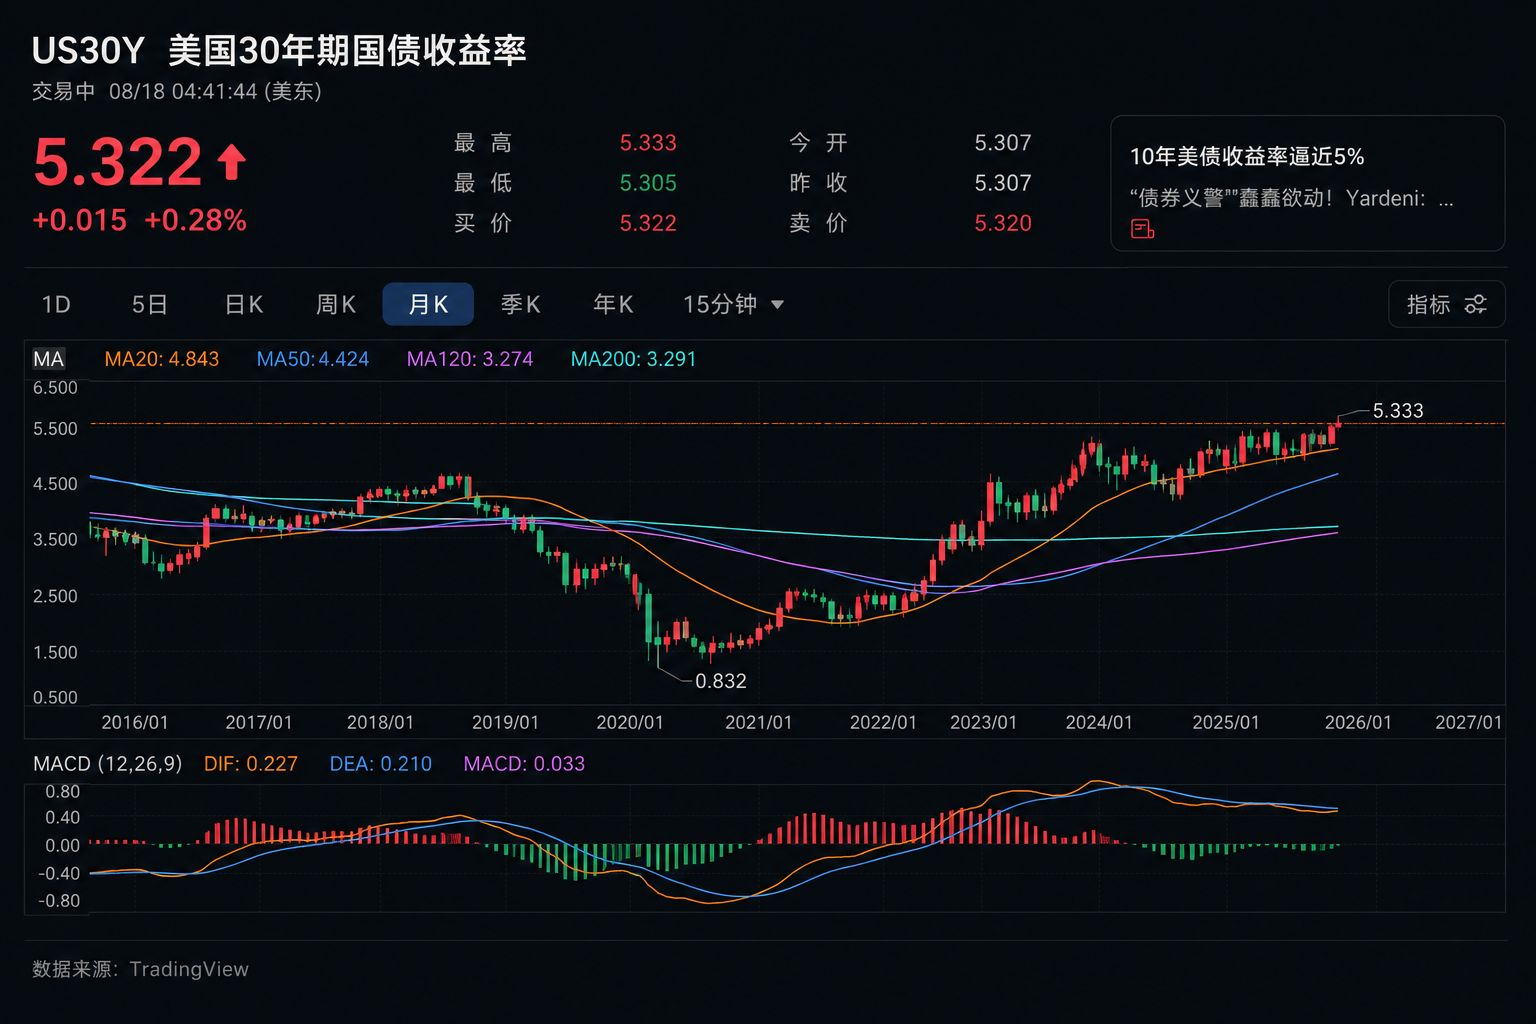Image resolution: width=1536 pixels, height=1024 pixels.
Task: Click the red up-arrow next to 5.322
Action: [x=232, y=162]
